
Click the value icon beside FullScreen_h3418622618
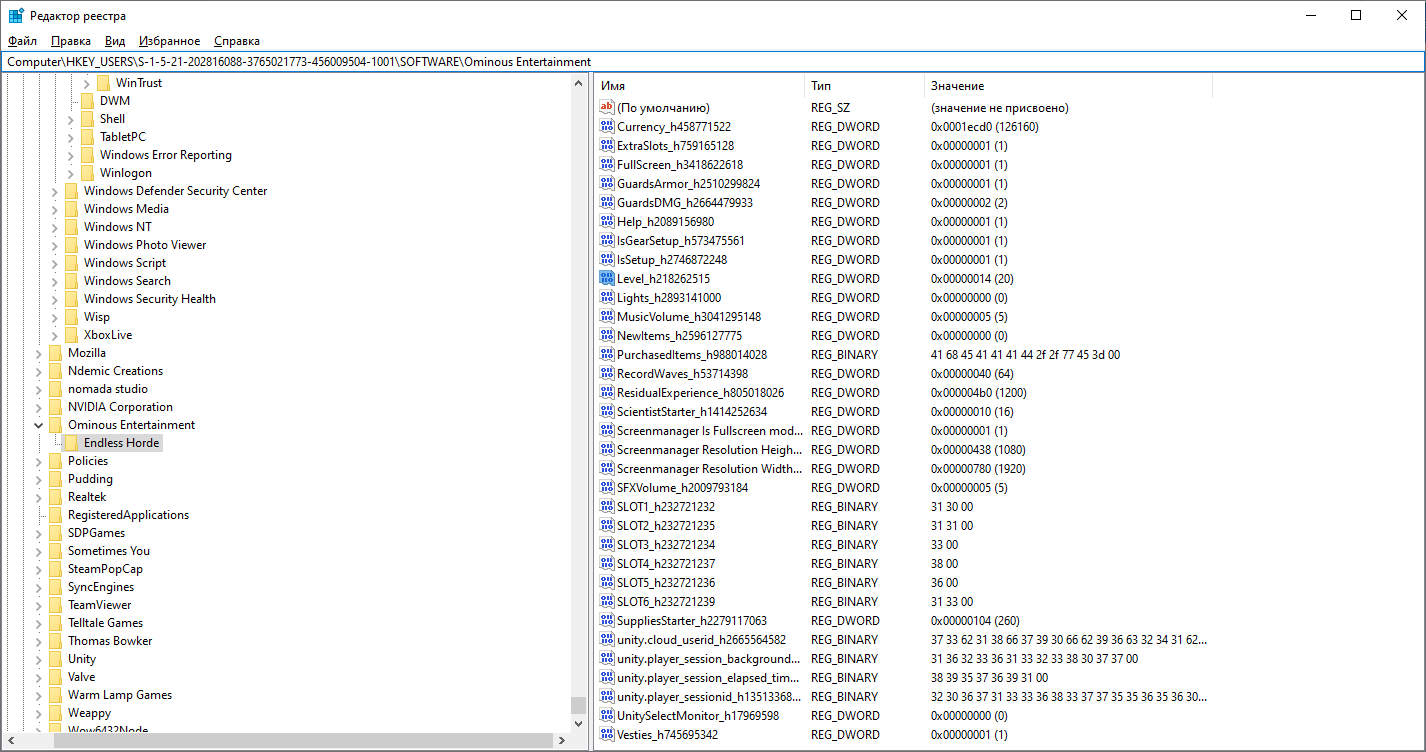(606, 165)
